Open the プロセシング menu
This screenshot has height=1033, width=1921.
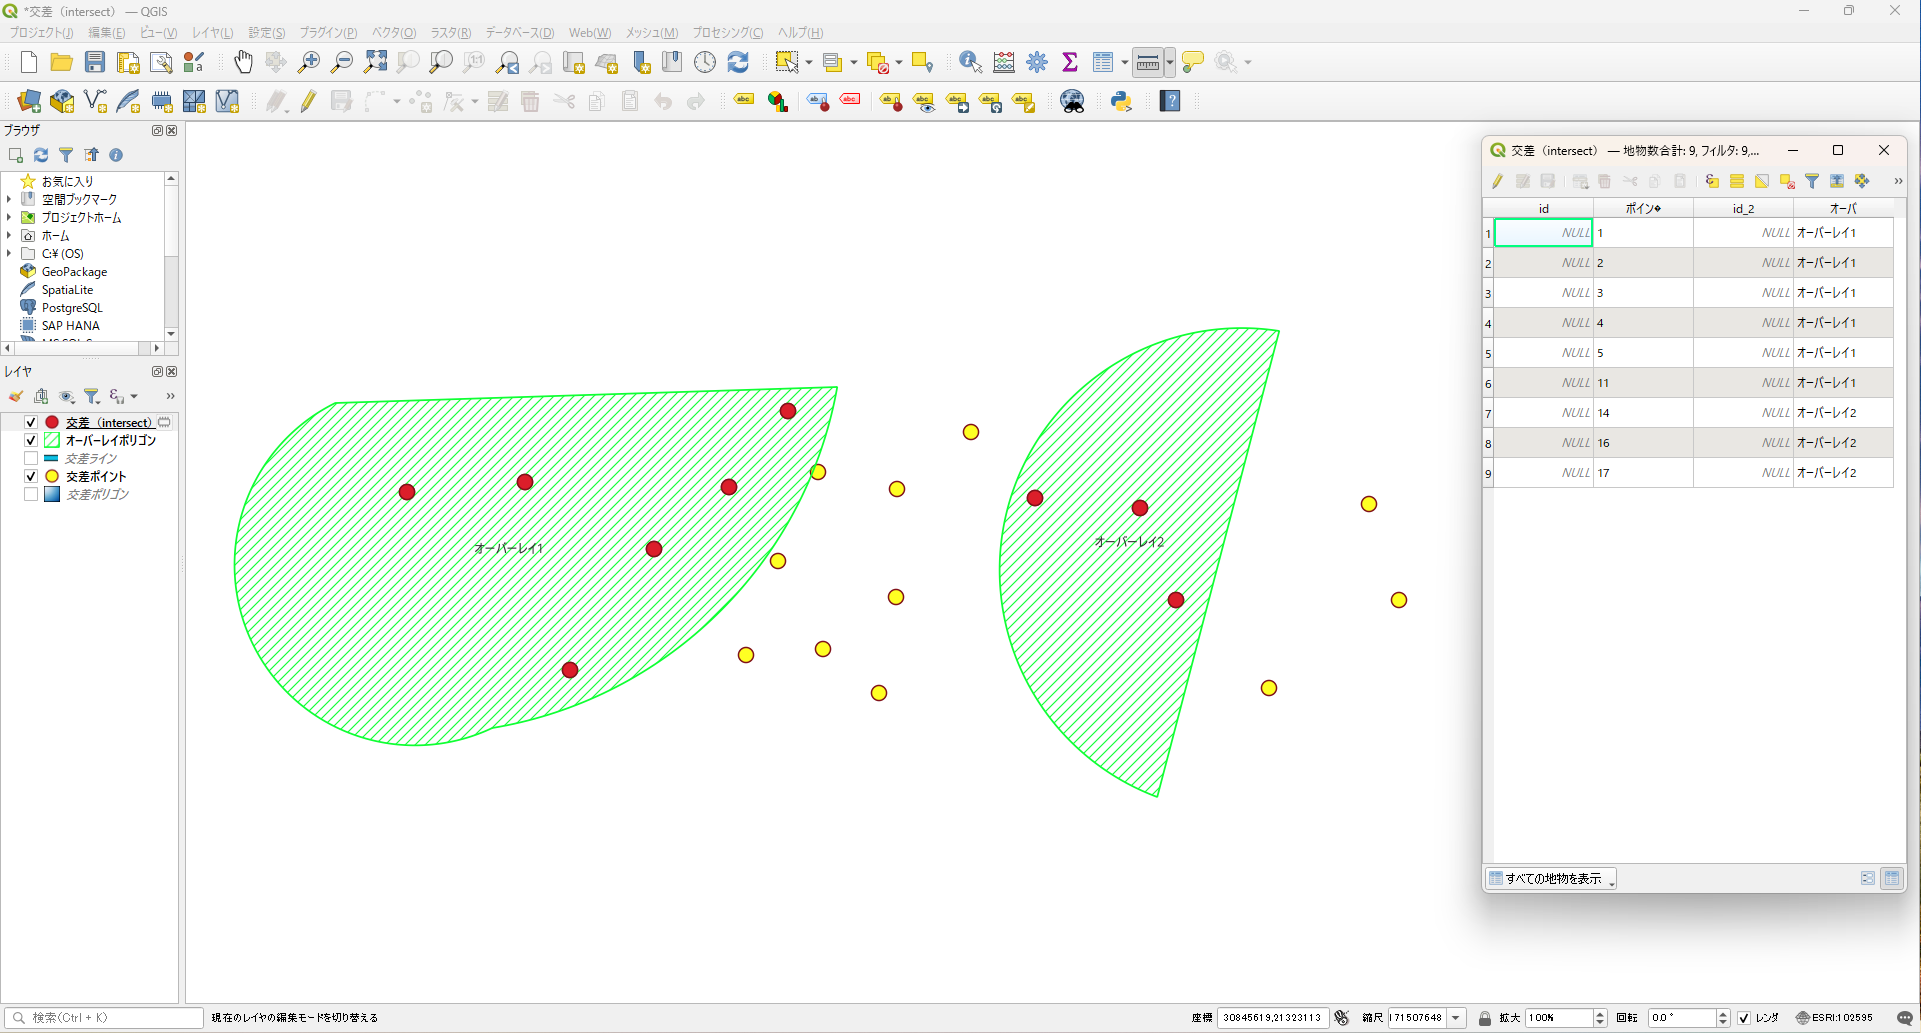[727, 33]
